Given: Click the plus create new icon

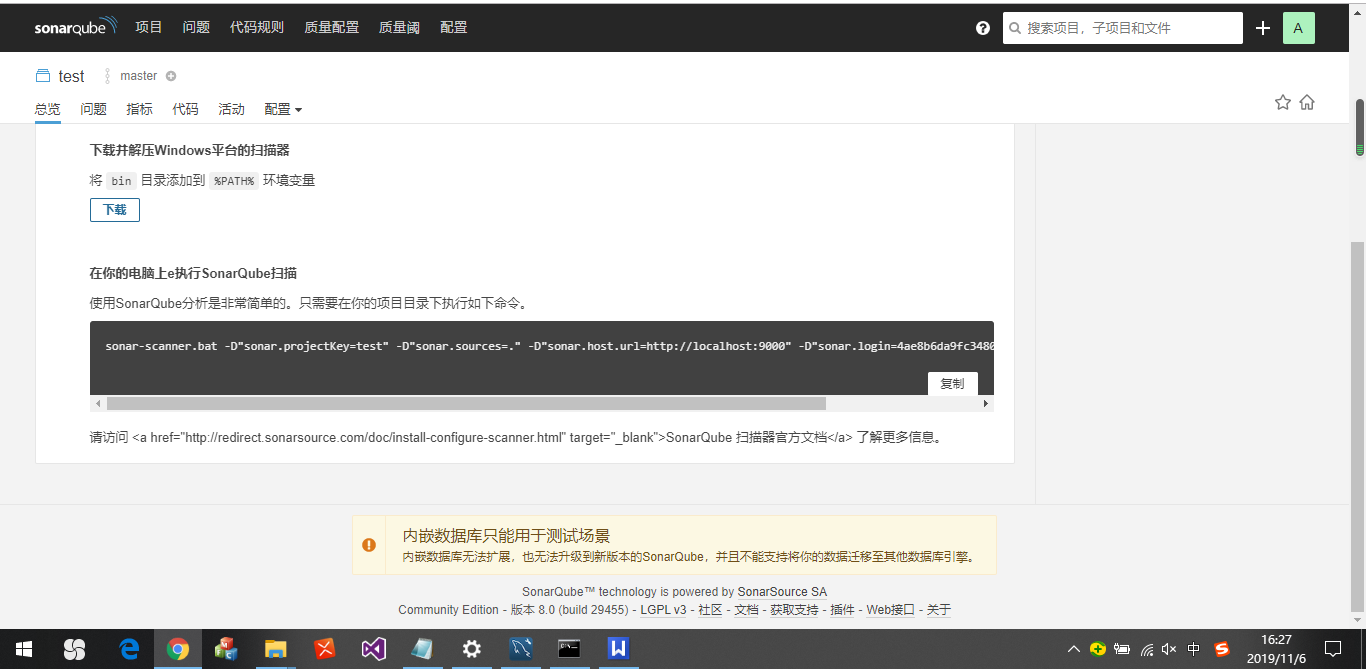Looking at the screenshot, I should [x=1263, y=28].
